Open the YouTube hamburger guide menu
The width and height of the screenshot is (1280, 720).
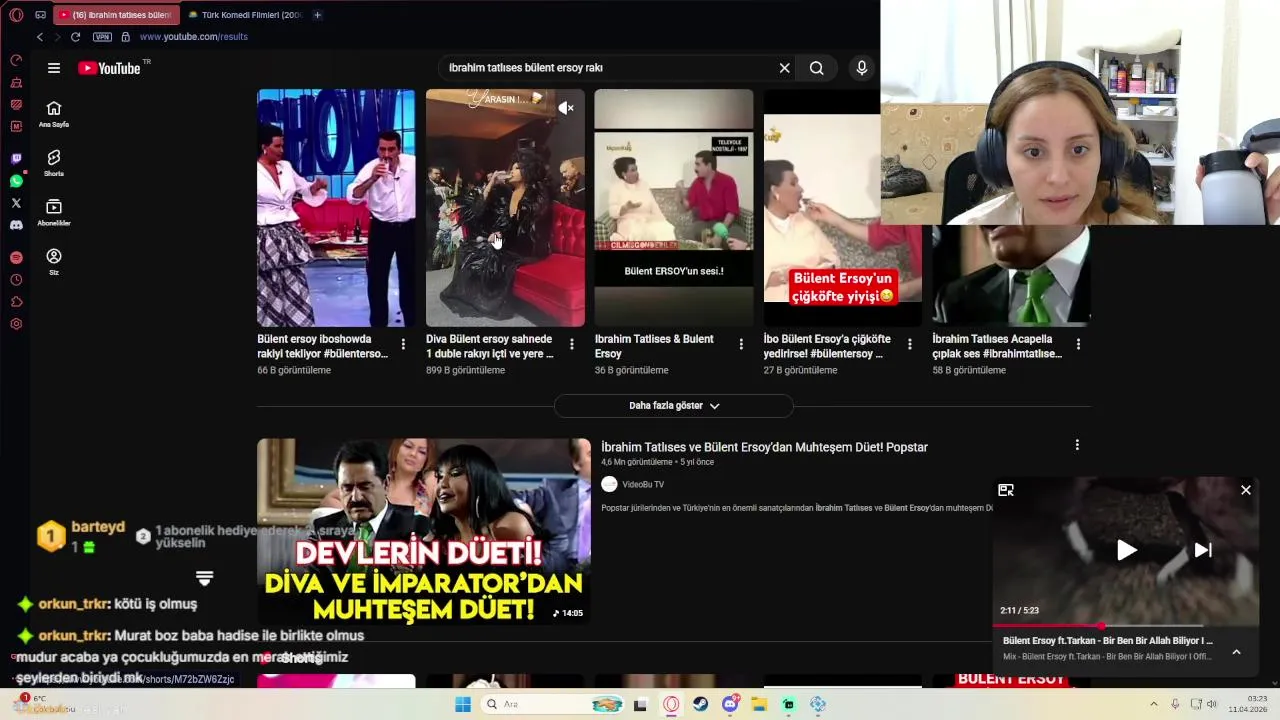[54, 68]
